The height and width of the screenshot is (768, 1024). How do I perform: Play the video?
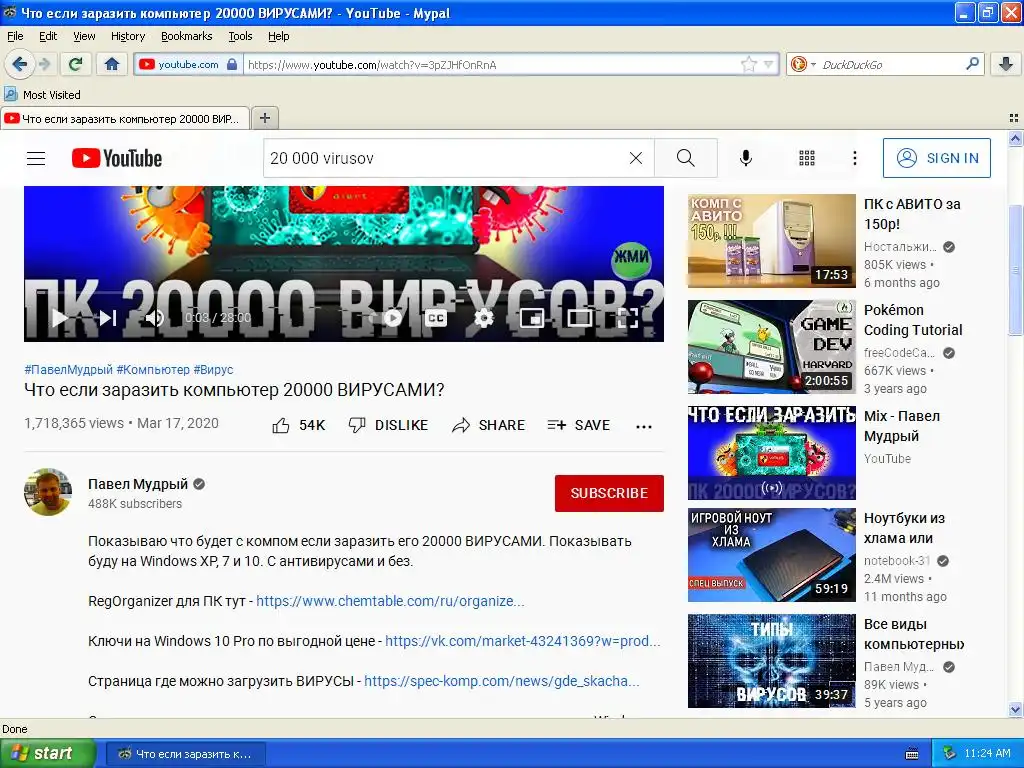tap(60, 318)
